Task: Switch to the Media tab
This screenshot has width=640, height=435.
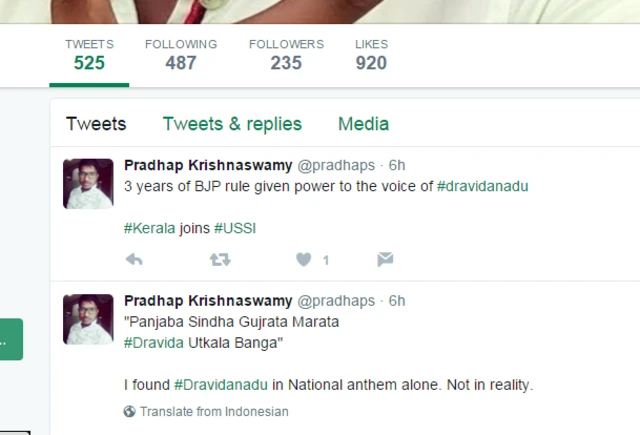Action: (x=363, y=124)
